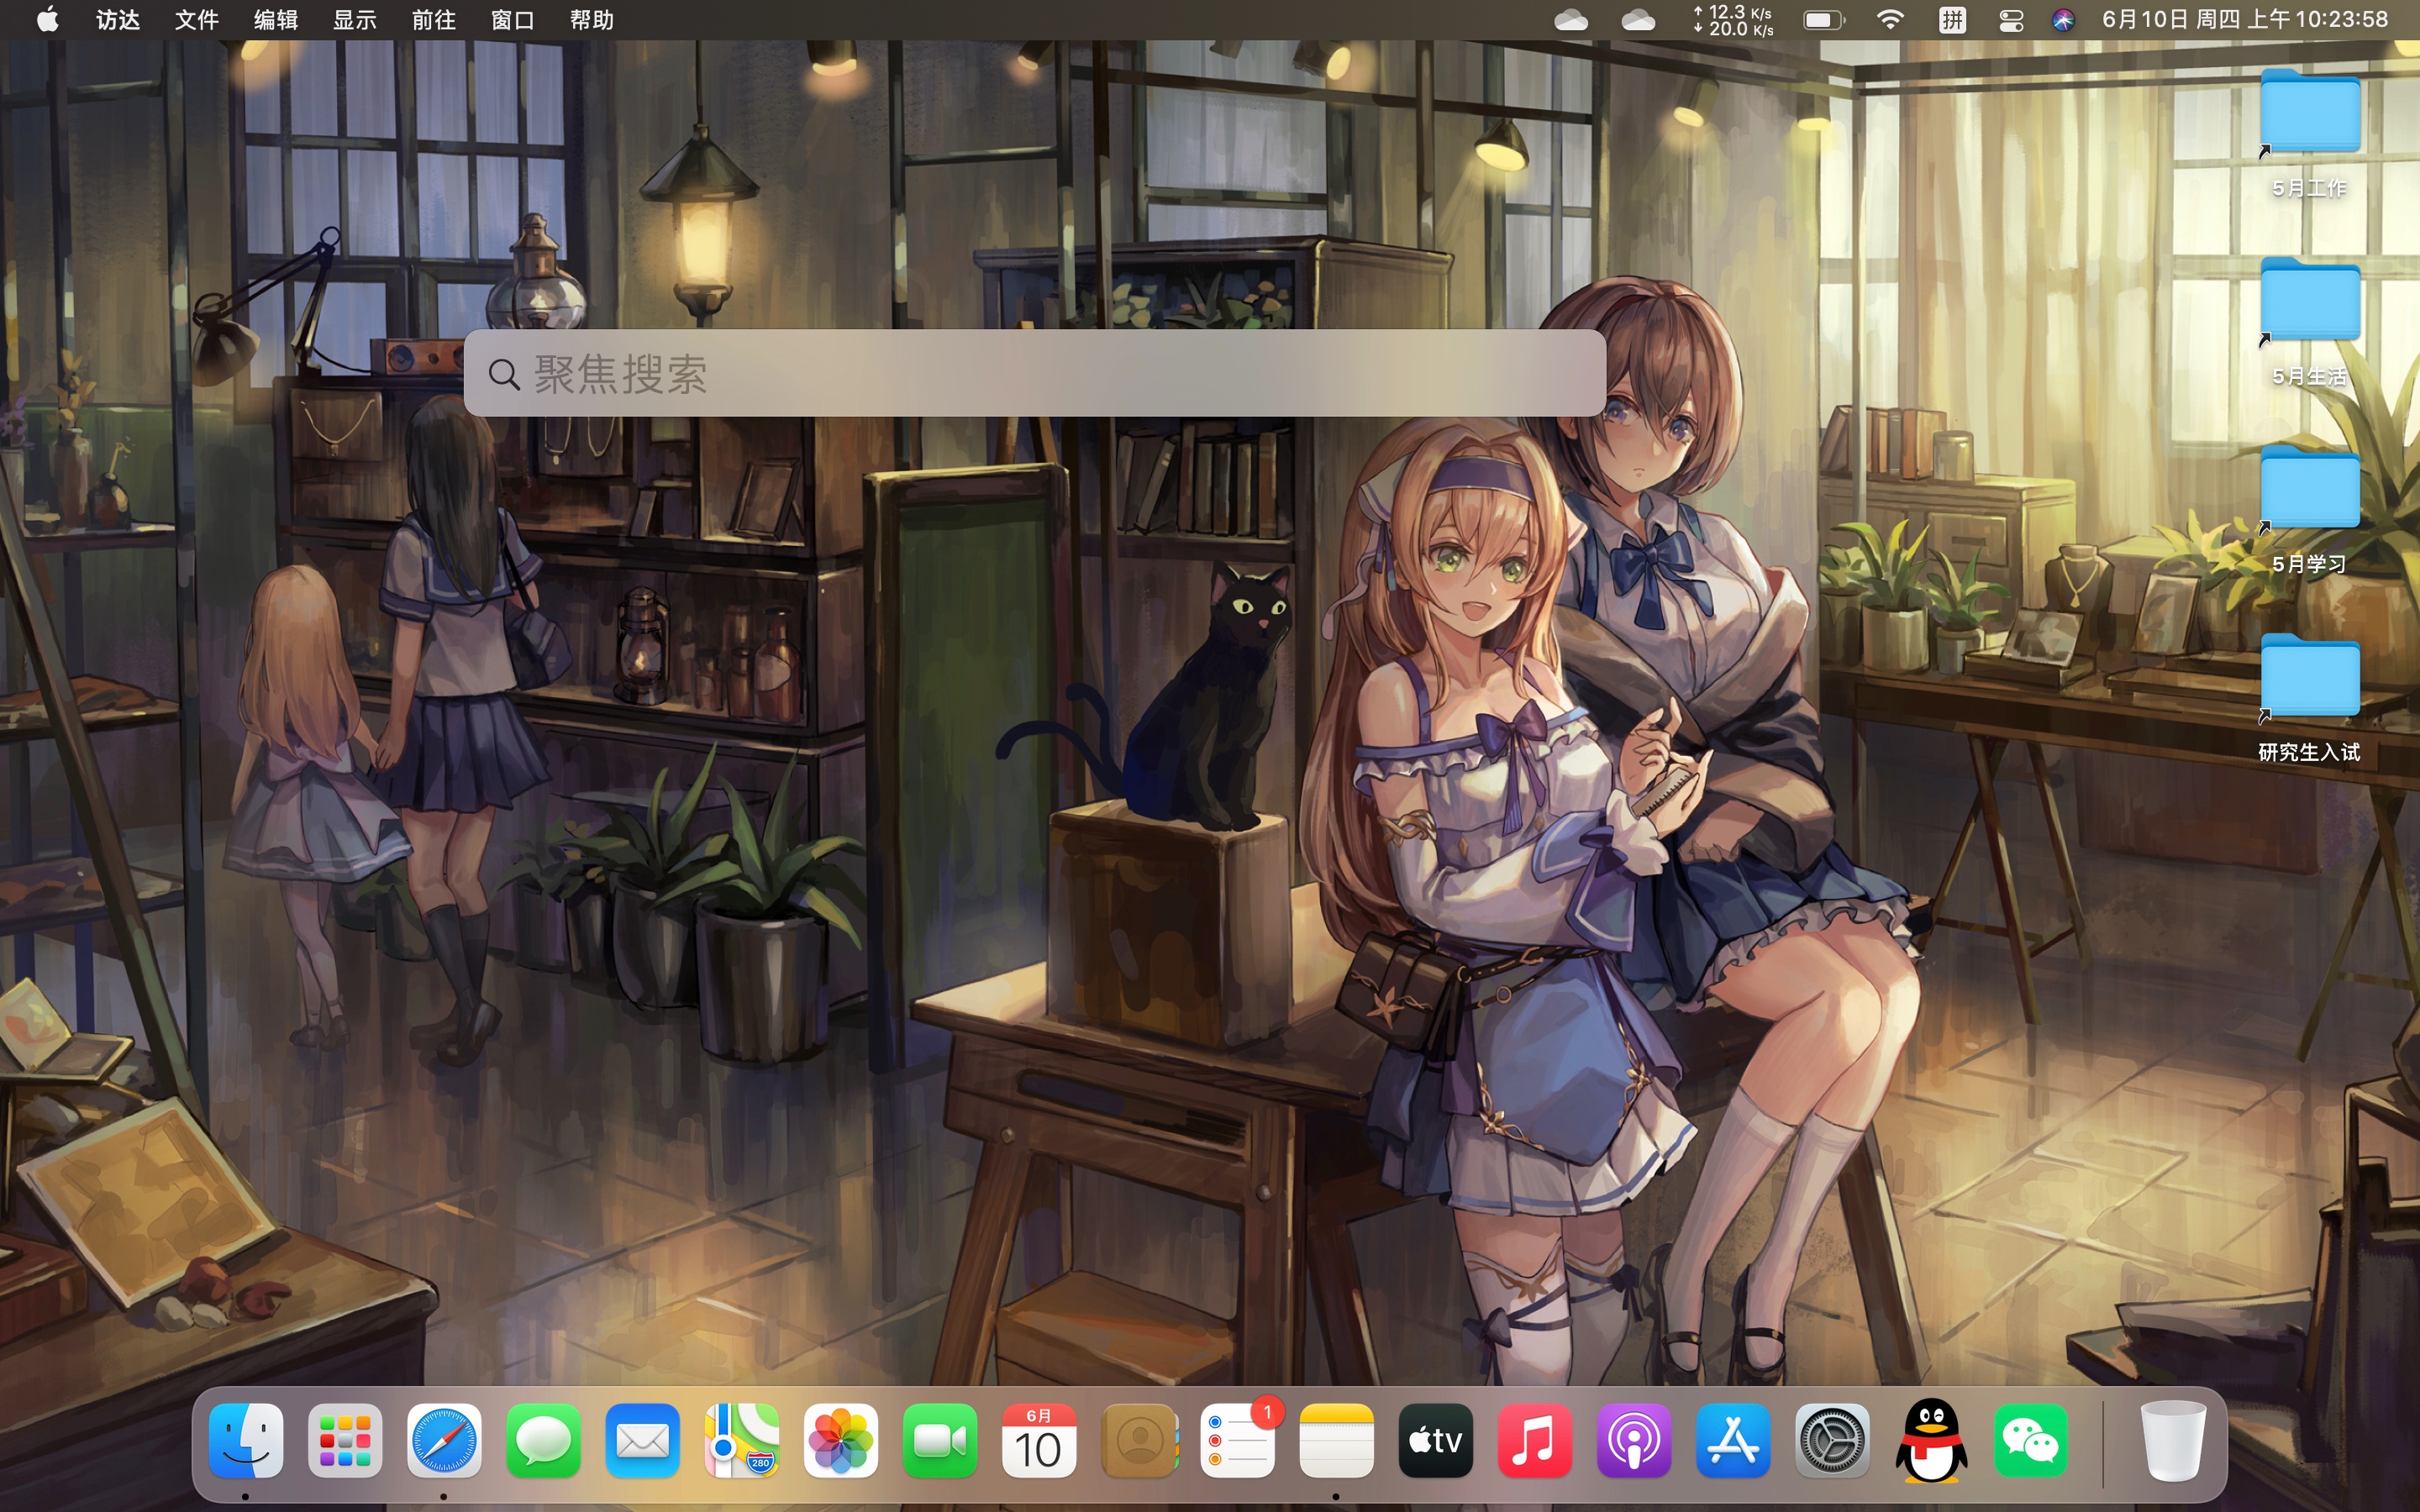Open Maps app in the dock
Image resolution: width=2420 pixels, height=1512 pixels.
[x=742, y=1441]
